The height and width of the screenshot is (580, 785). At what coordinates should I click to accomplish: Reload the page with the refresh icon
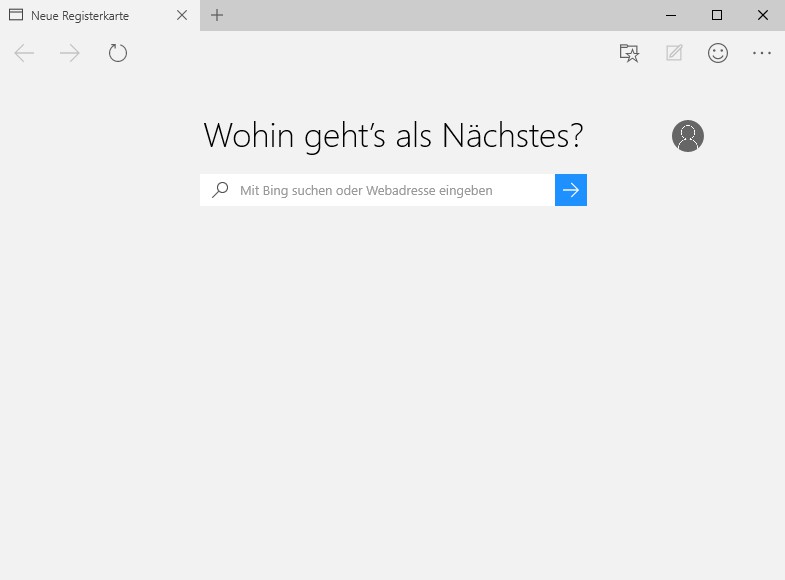(x=118, y=54)
